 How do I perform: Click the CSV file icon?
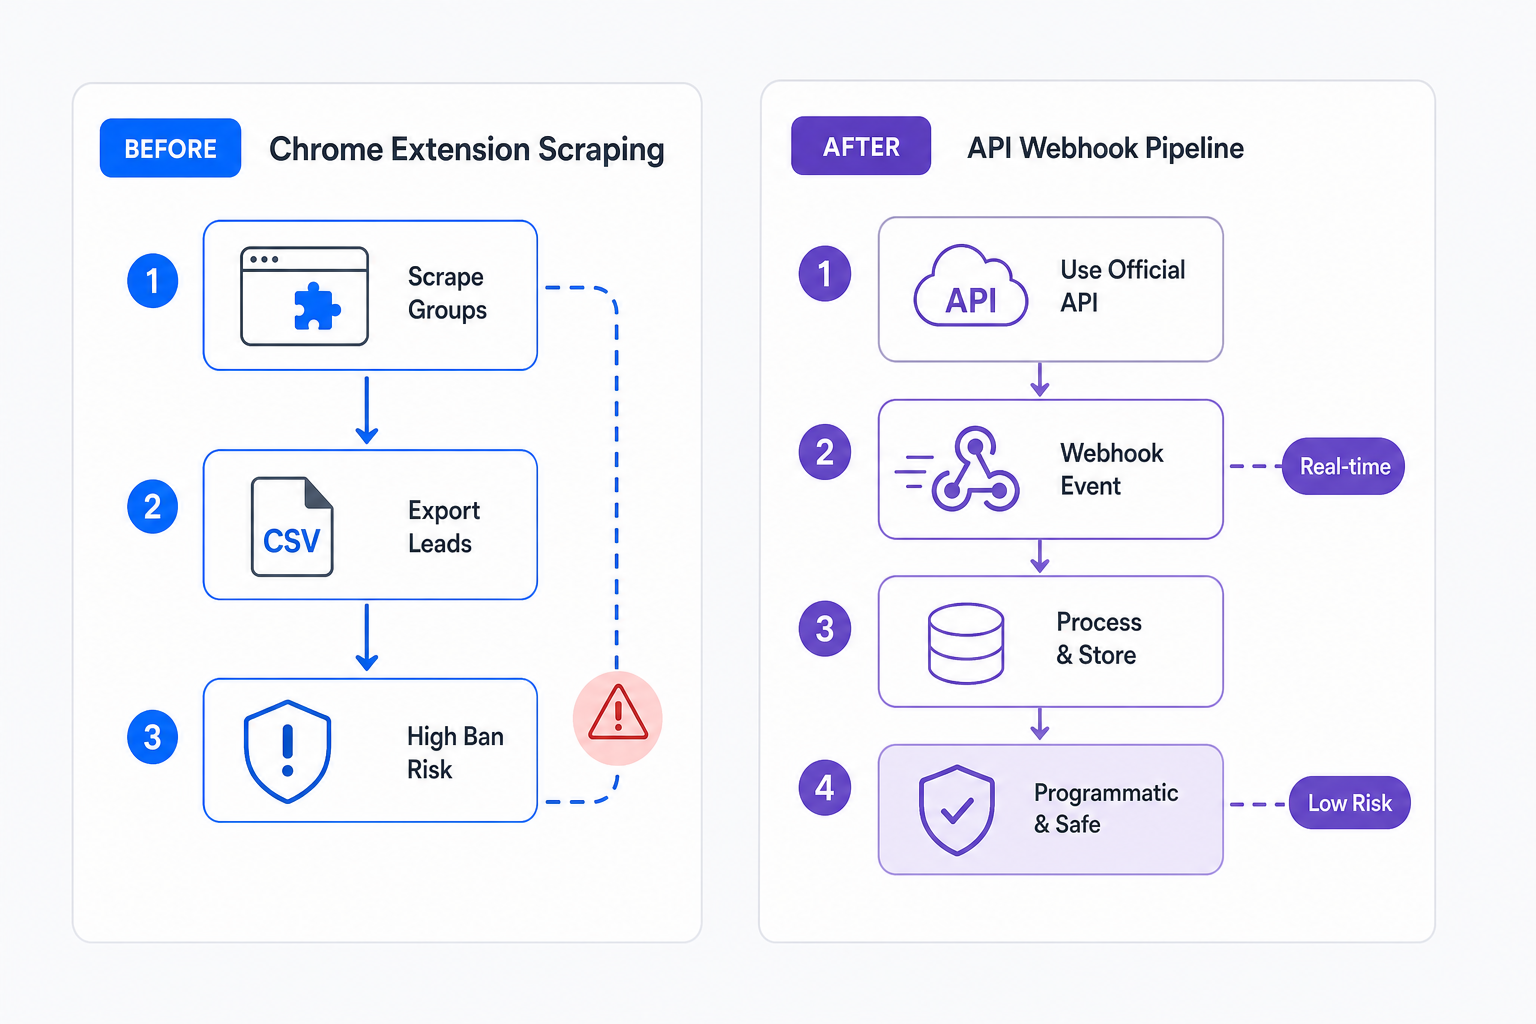pyautogui.click(x=292, y=526)
